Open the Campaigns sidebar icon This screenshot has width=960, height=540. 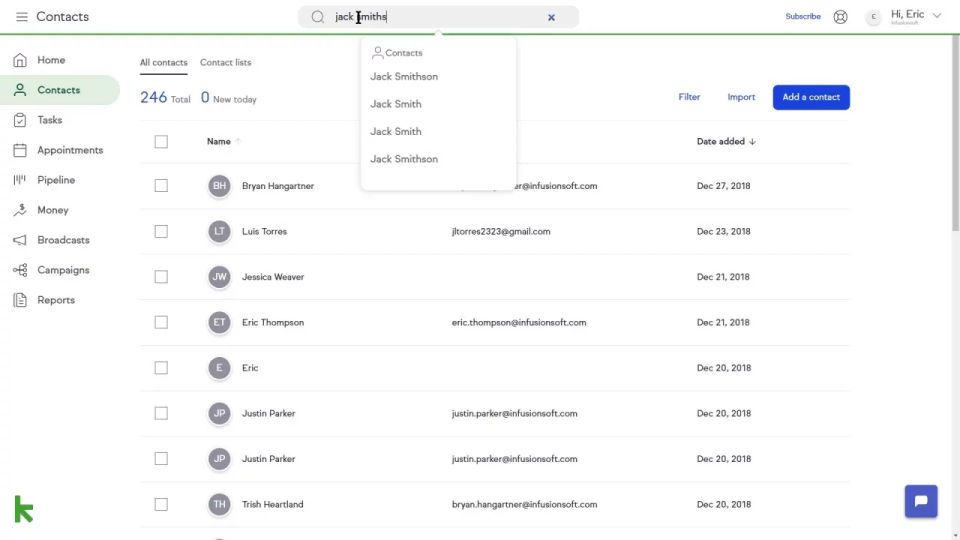pos(20,270)
